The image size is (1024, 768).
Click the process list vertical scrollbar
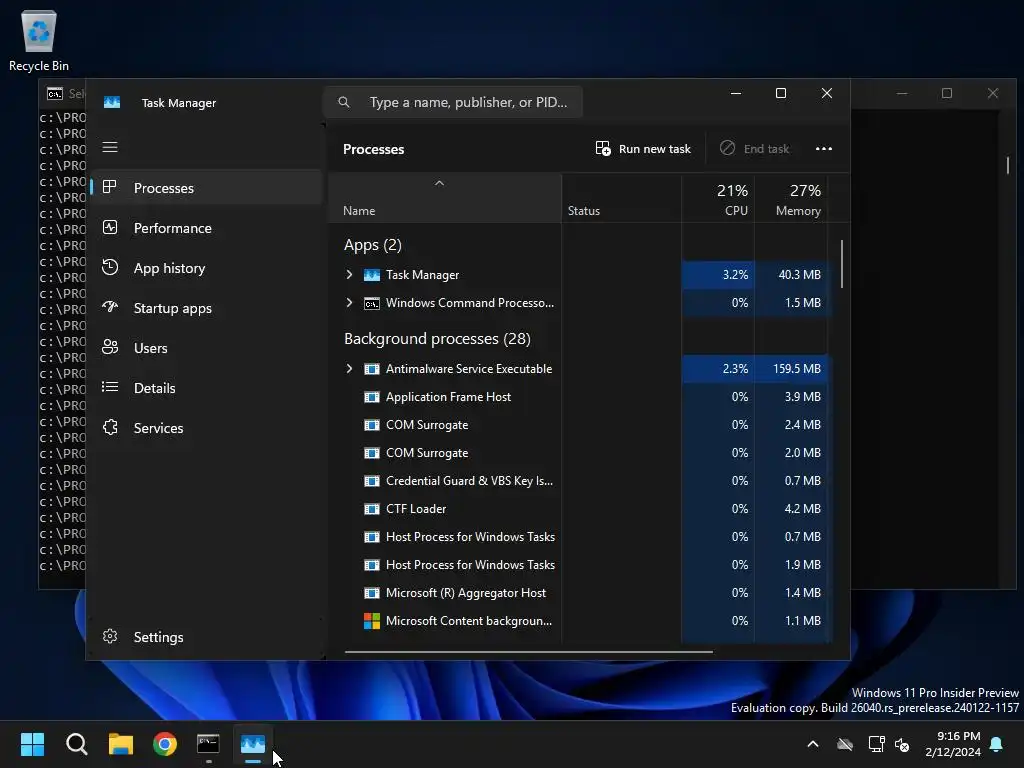coord(842,264)
